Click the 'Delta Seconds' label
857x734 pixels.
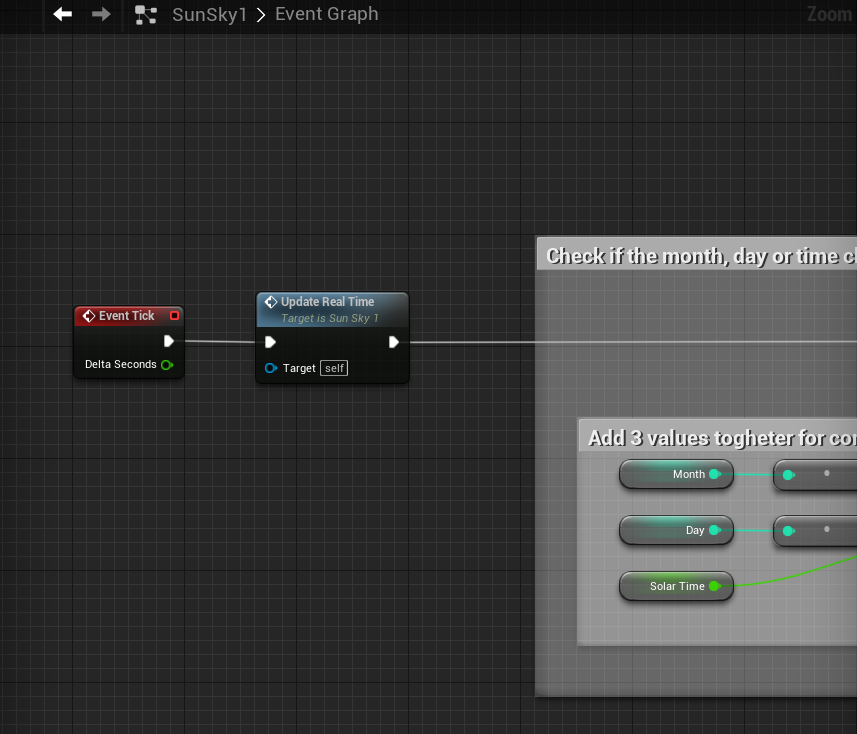(121, 365)
